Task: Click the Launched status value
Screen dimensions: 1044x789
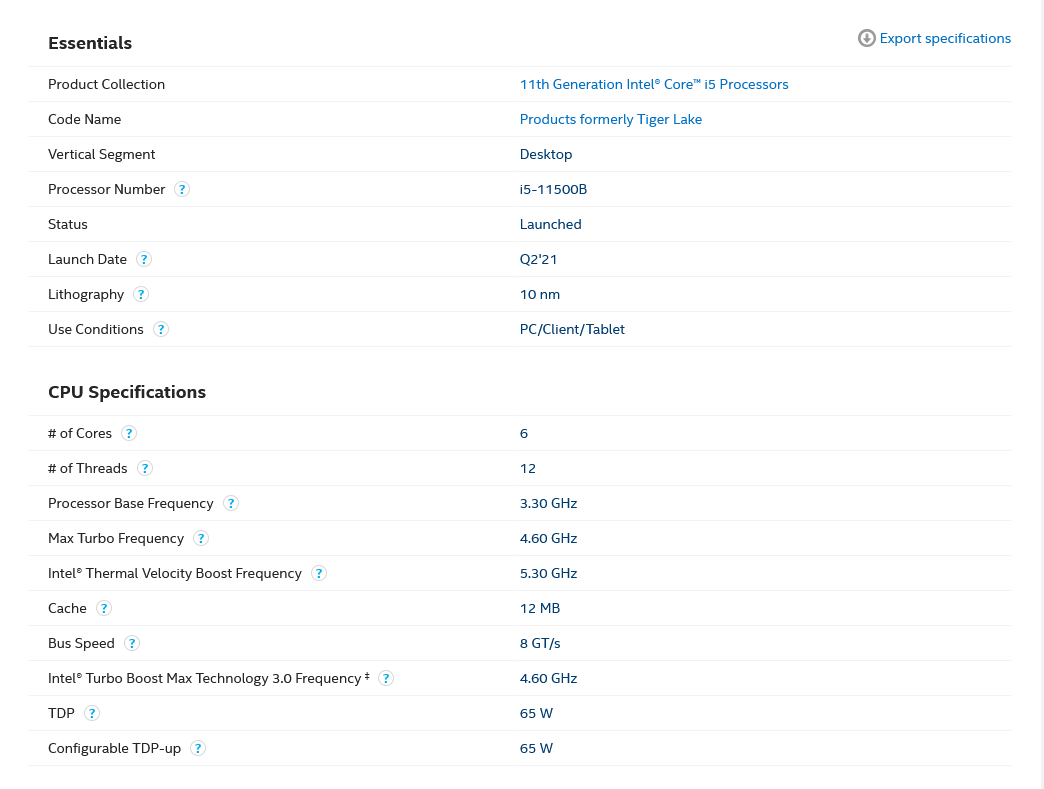Action: [551, 224]
